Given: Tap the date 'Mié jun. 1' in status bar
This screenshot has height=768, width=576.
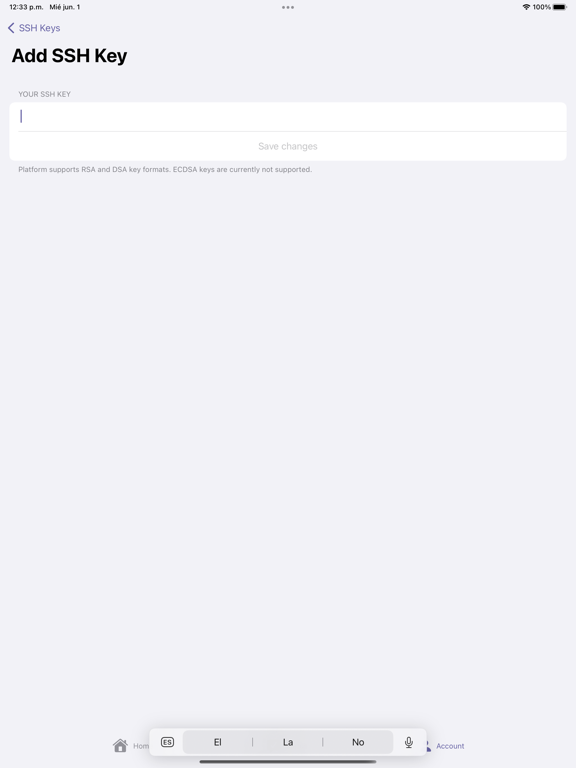Looking at the screenshot, I should coord(65,7).
